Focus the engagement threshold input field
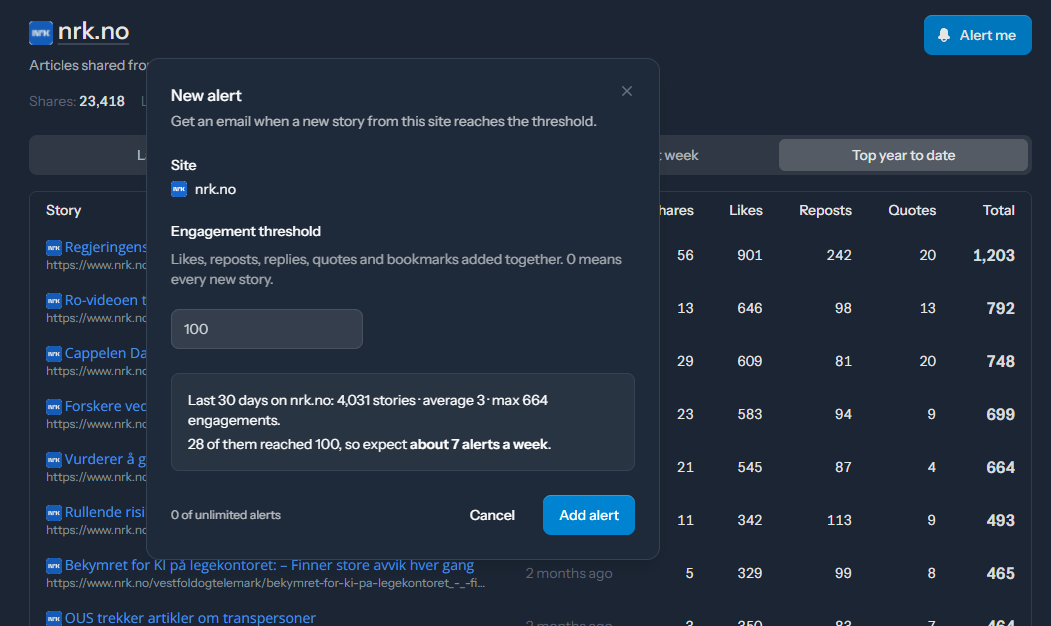Screen dimensions: 1051x626 (267, 329)
